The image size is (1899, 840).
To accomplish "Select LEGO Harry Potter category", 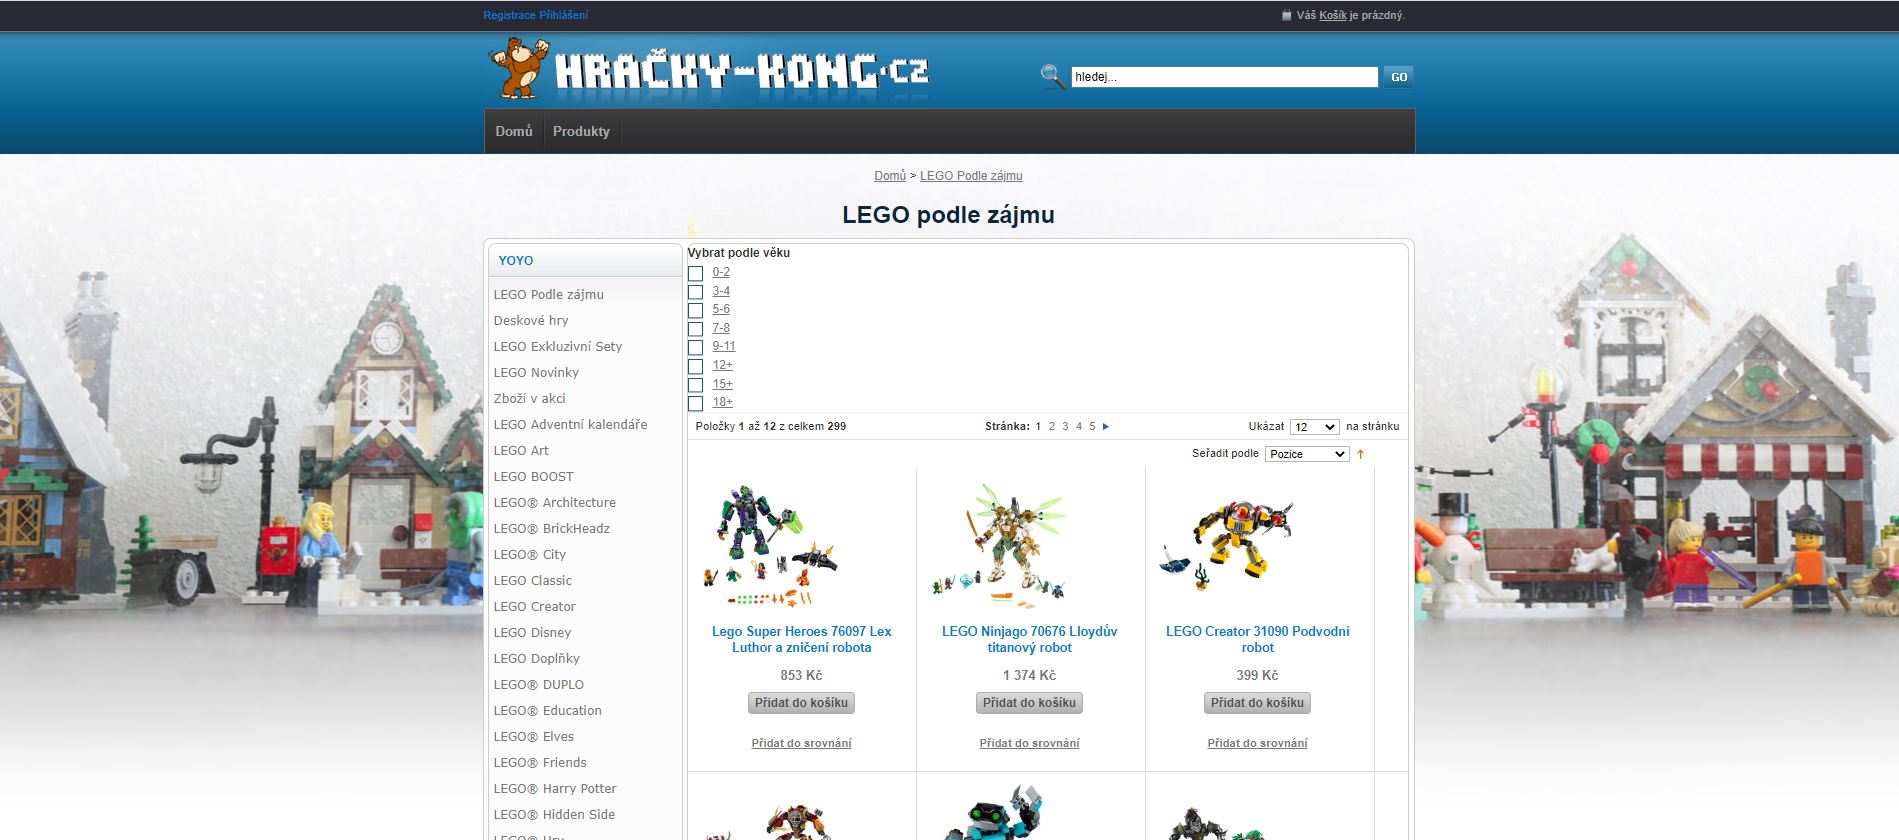I will [x=555, y=788].
